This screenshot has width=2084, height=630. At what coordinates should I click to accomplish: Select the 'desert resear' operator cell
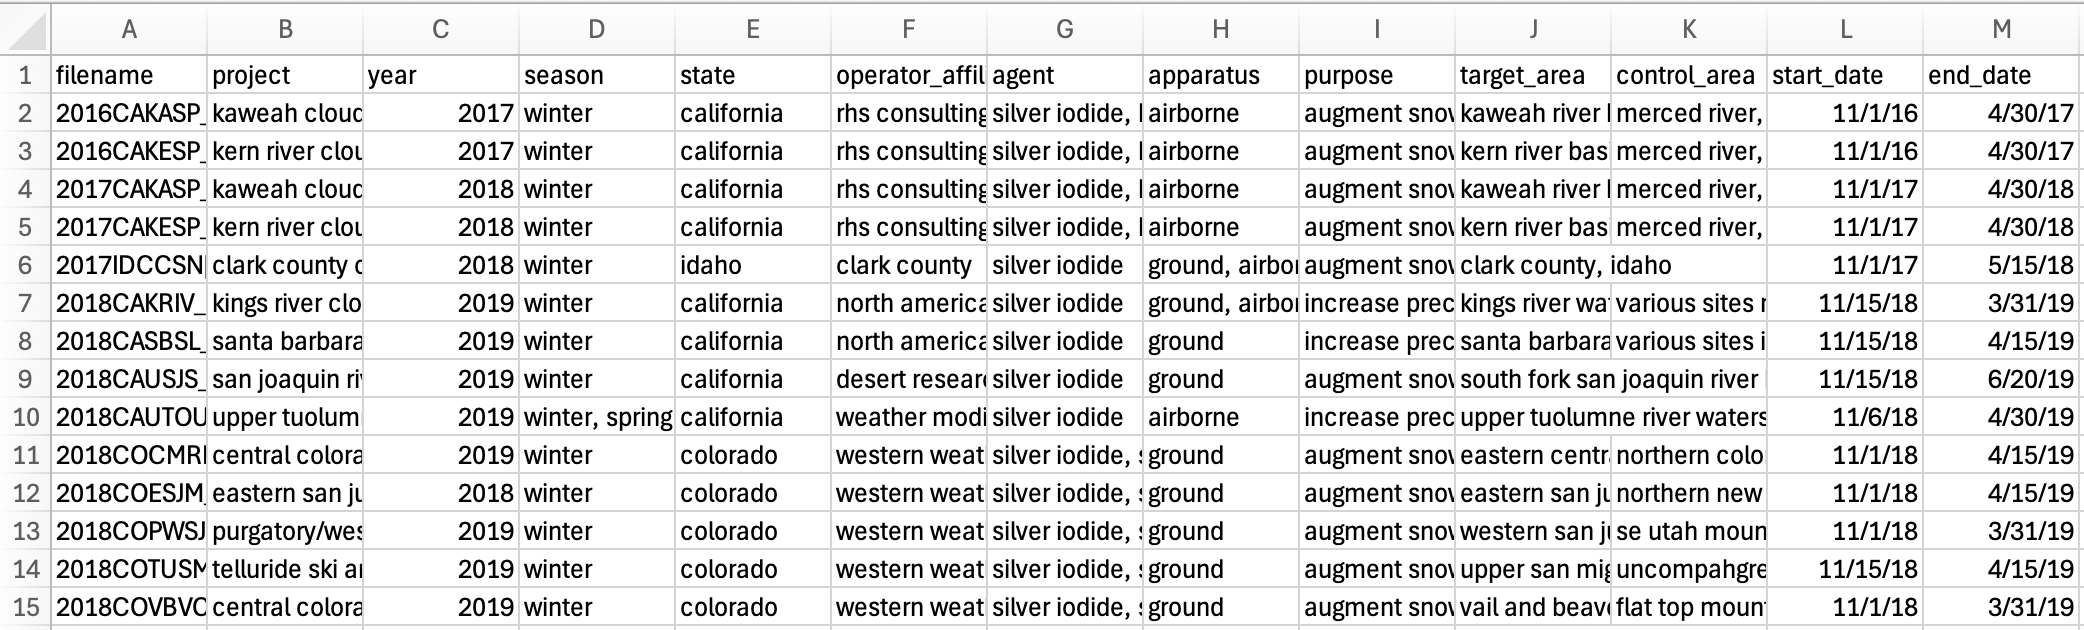pyautogui.click(x=908, y=380)
